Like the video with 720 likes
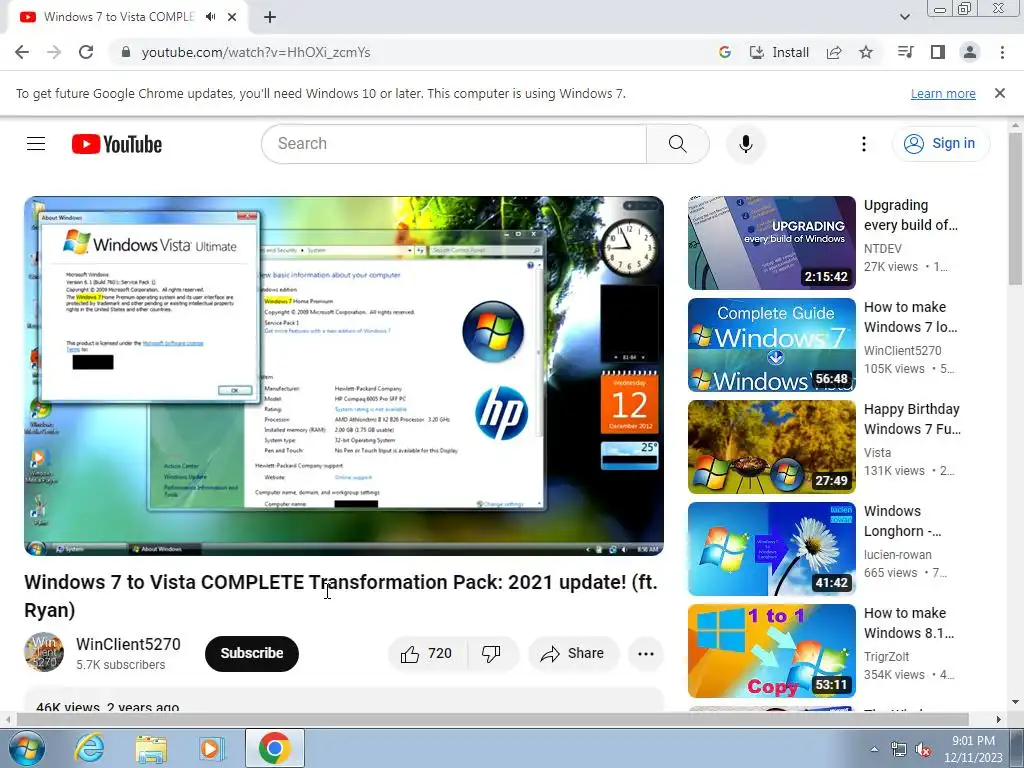1024x768 pixels. 427,653
